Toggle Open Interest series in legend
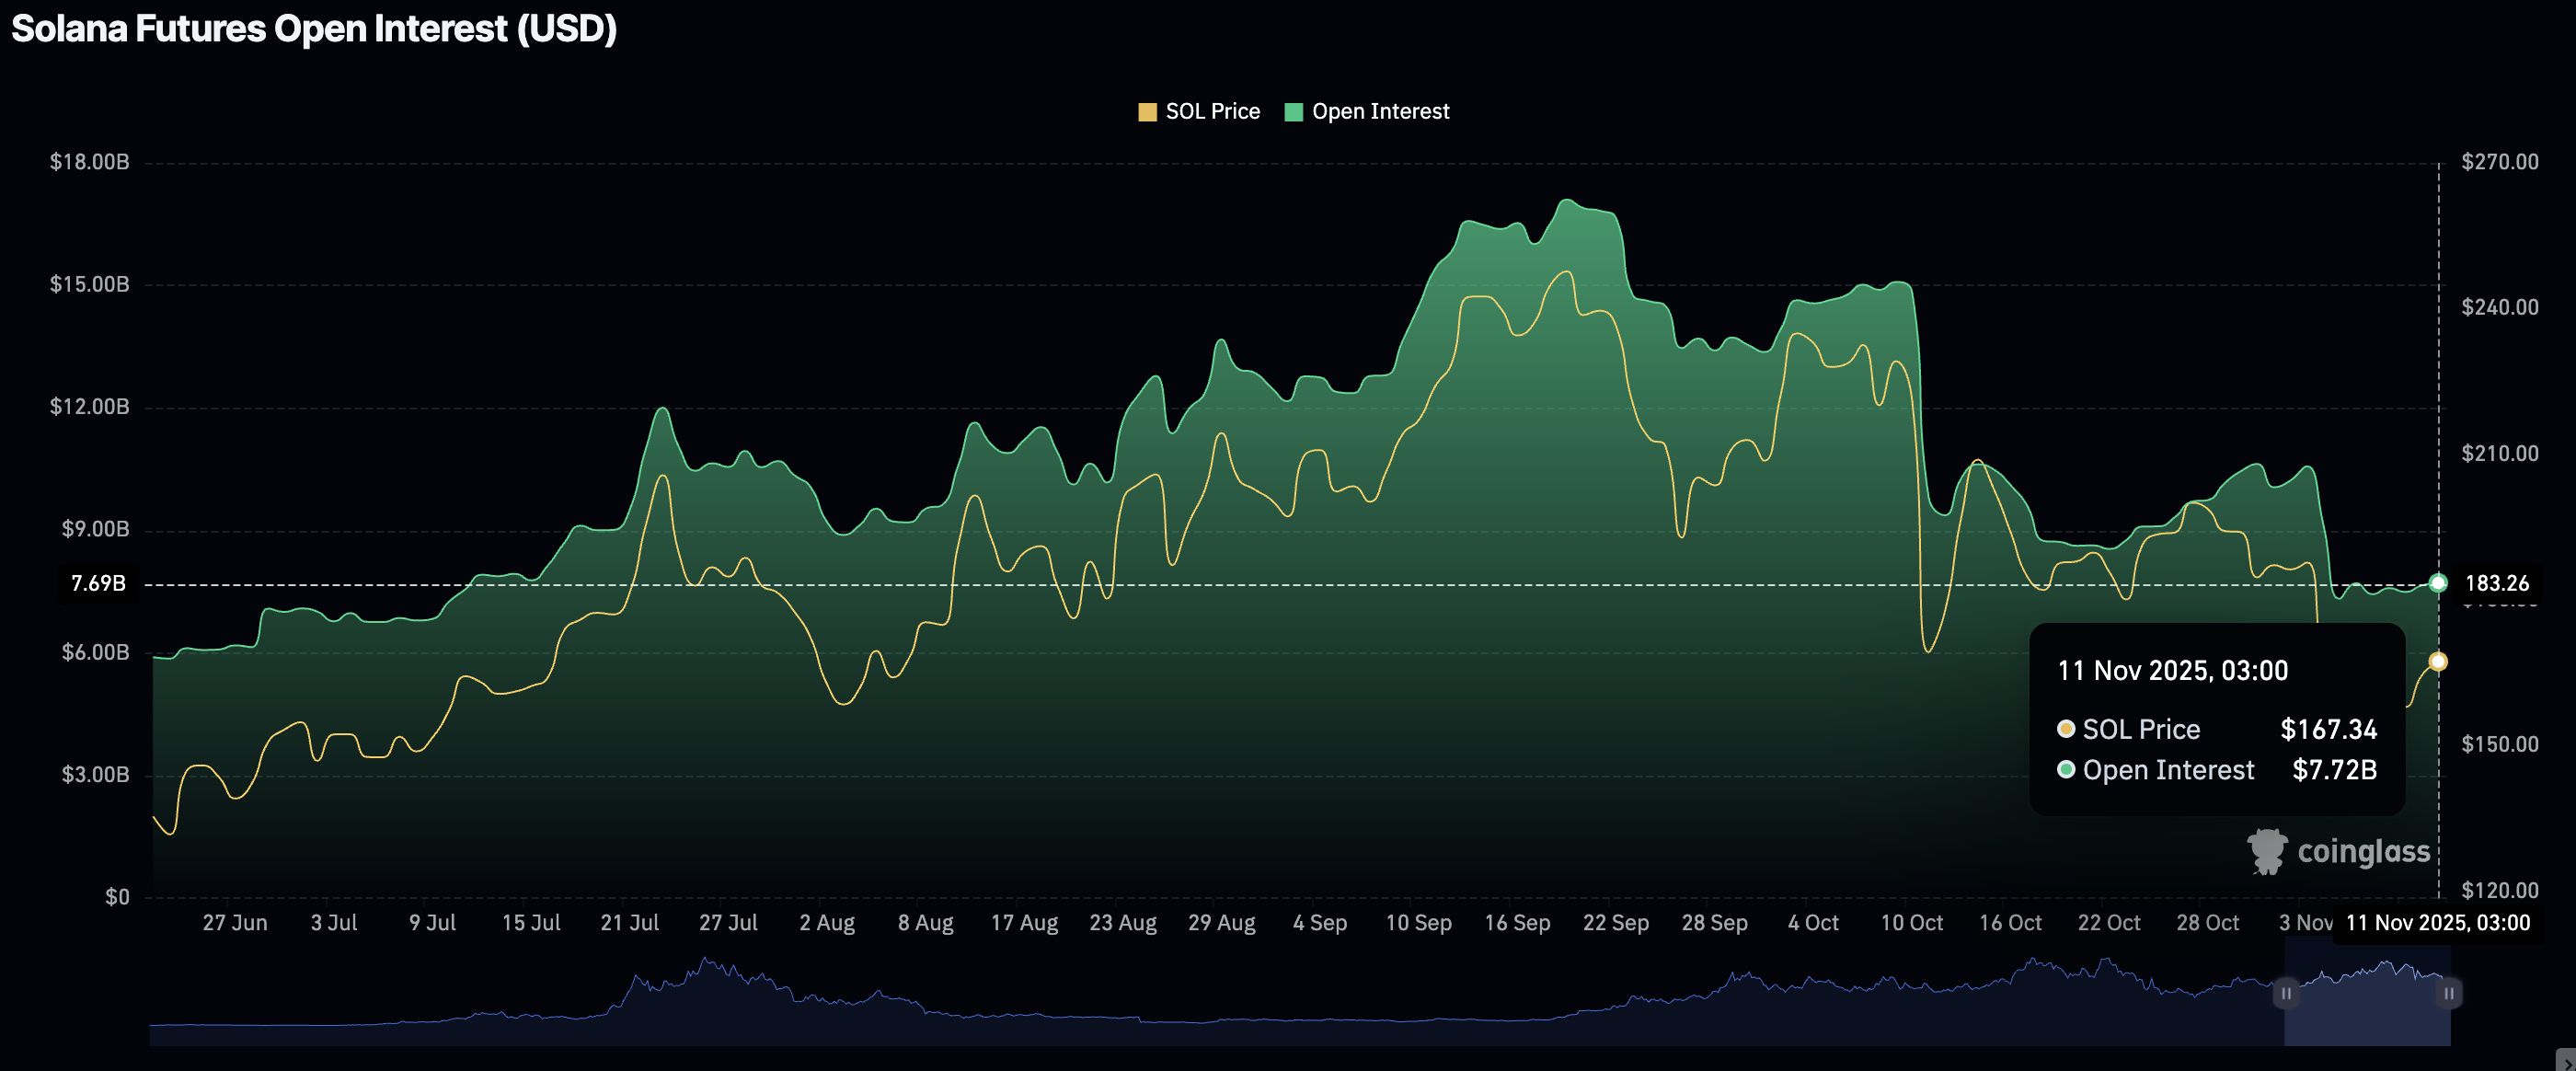Screen dimensions: 2576x1071 1379,112
